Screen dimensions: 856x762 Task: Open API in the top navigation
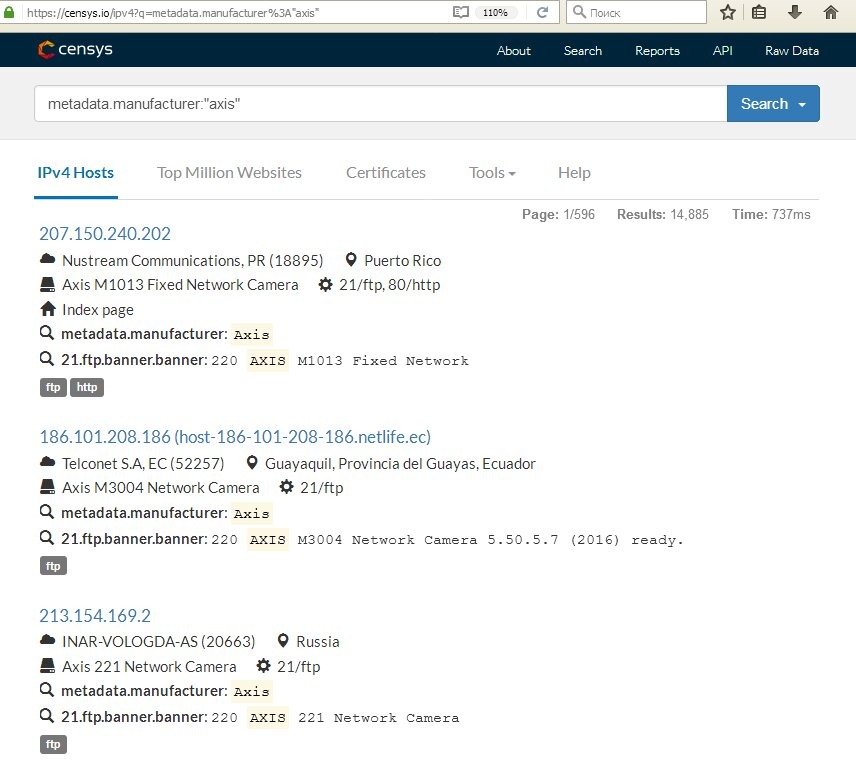(x=722, y=51)
